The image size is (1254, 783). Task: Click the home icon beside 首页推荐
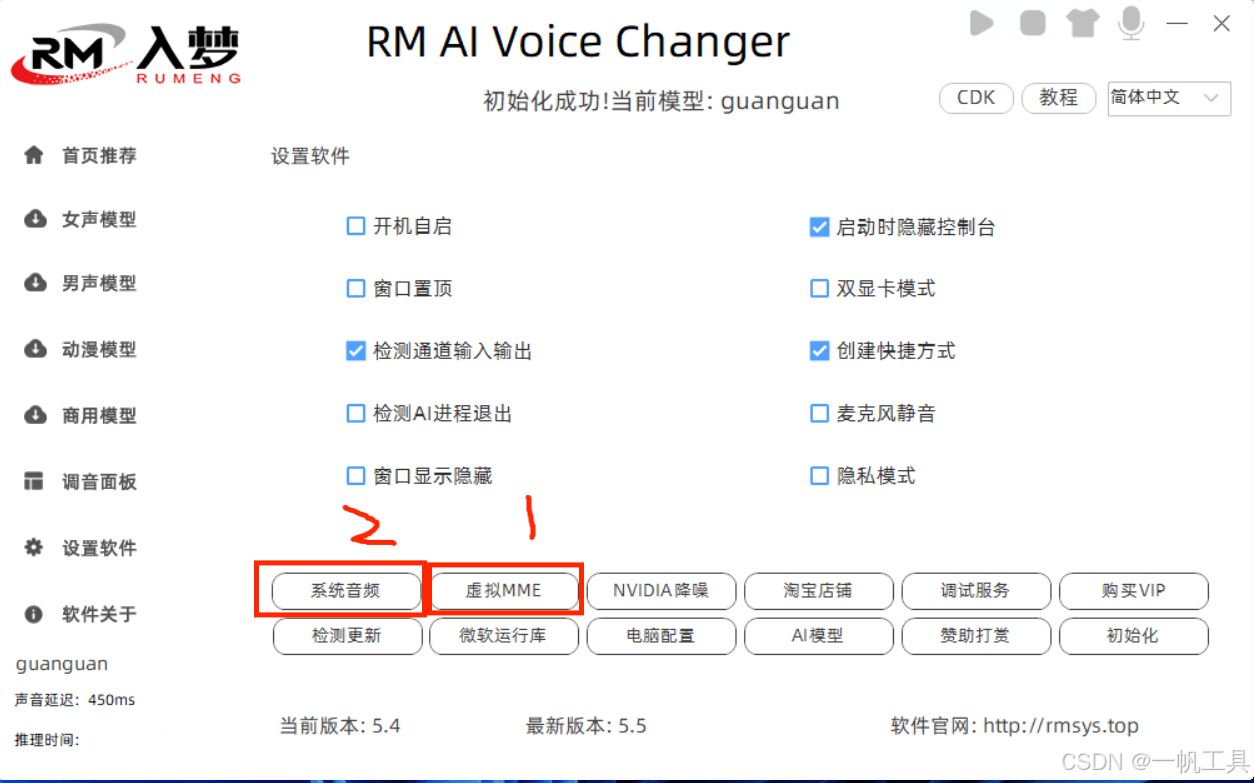pos(34,155)
